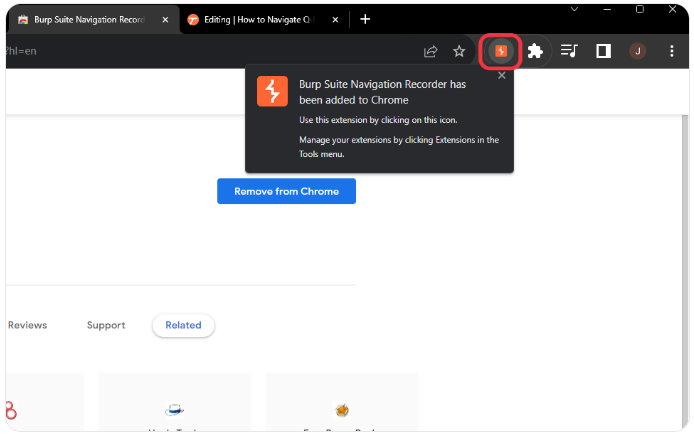
Task: Close the extension added popup
Action: click(x=501, y=76)
